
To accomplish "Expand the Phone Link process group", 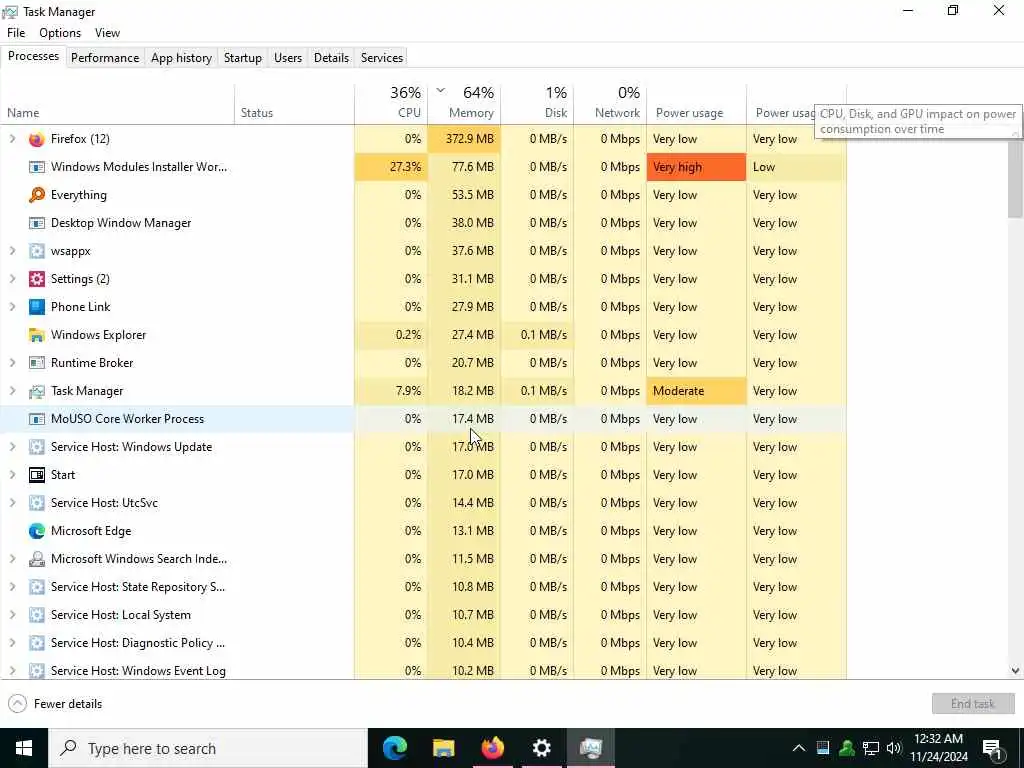I will pyautogui.click(x=12, y=307).
